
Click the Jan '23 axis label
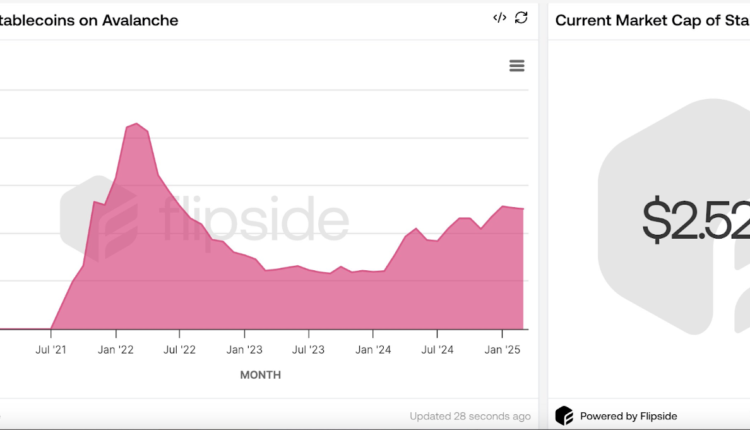(244, 350)
